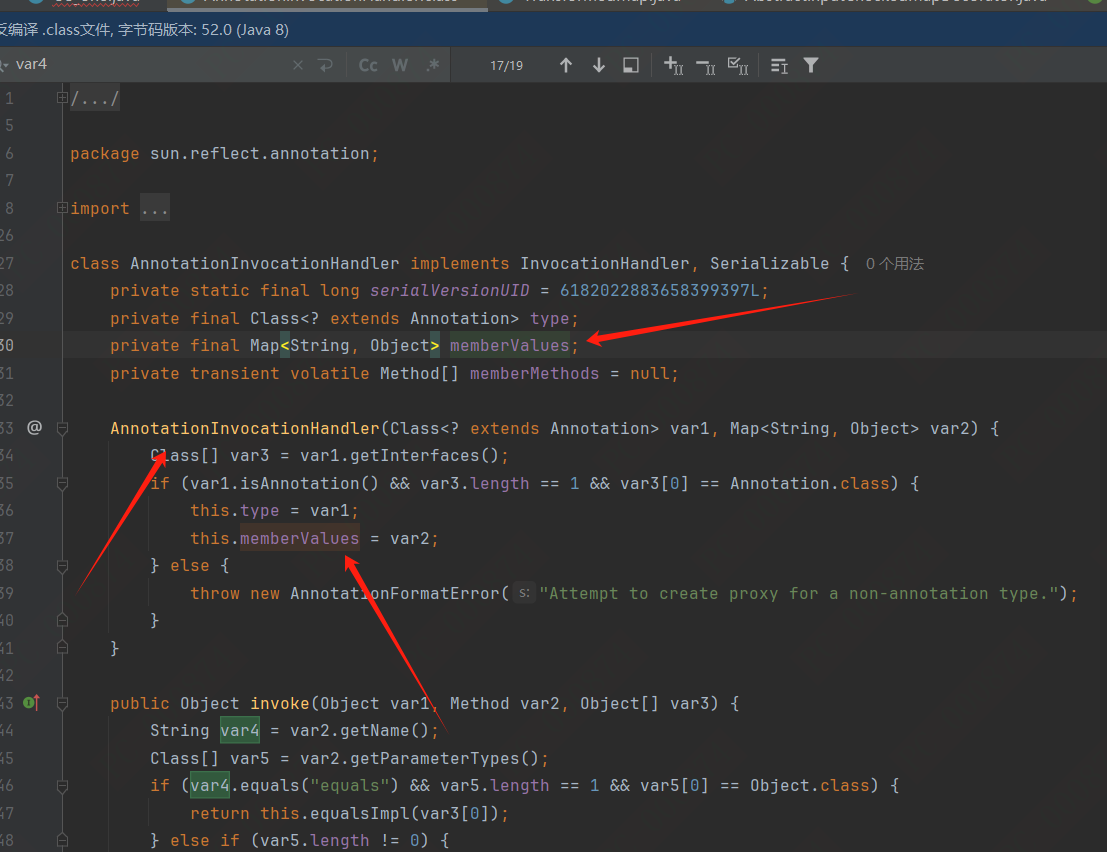Click the getInterfaces() method call

(x=424, y=456)
